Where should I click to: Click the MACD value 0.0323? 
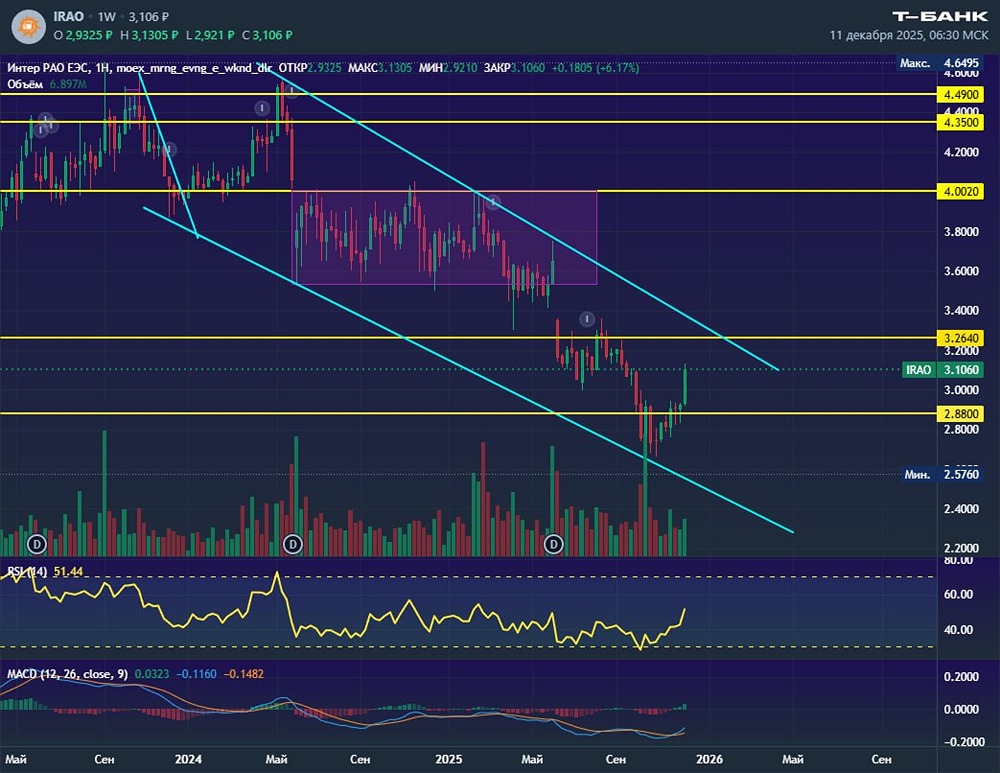tap(152, 674)
